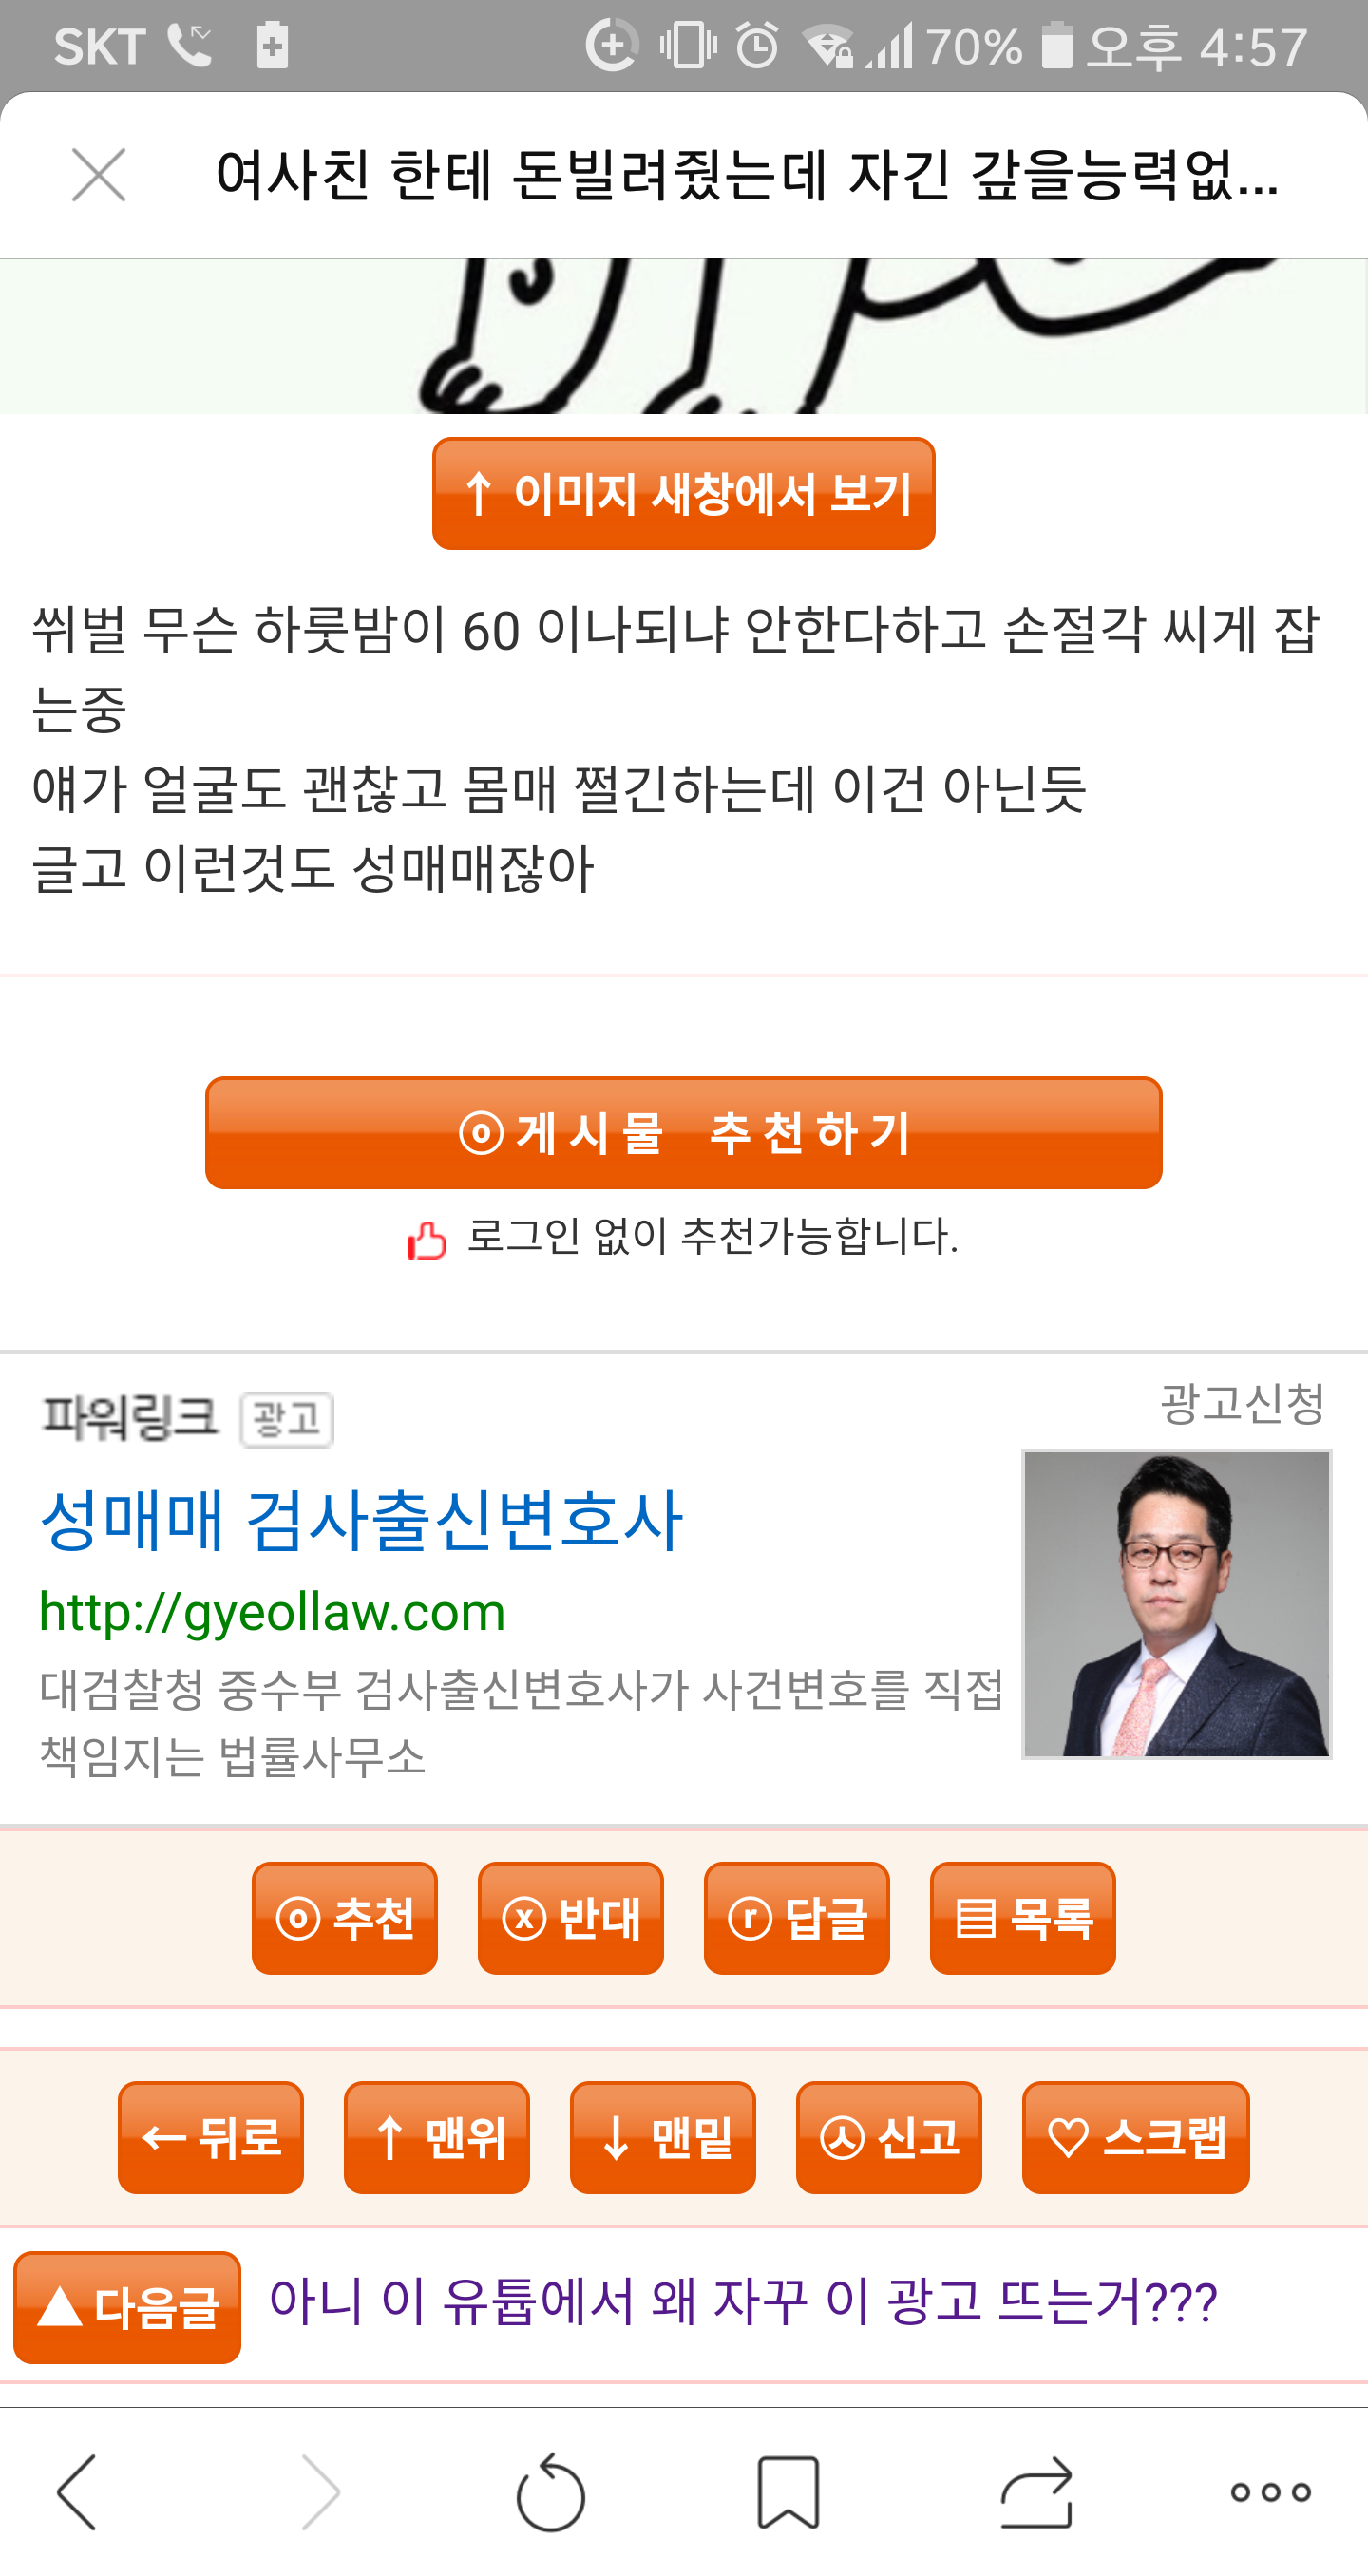Click the 광고신청 link
Image resolution: width=1368 pixels, height=2576 pixels.
coord(1243,1403)
